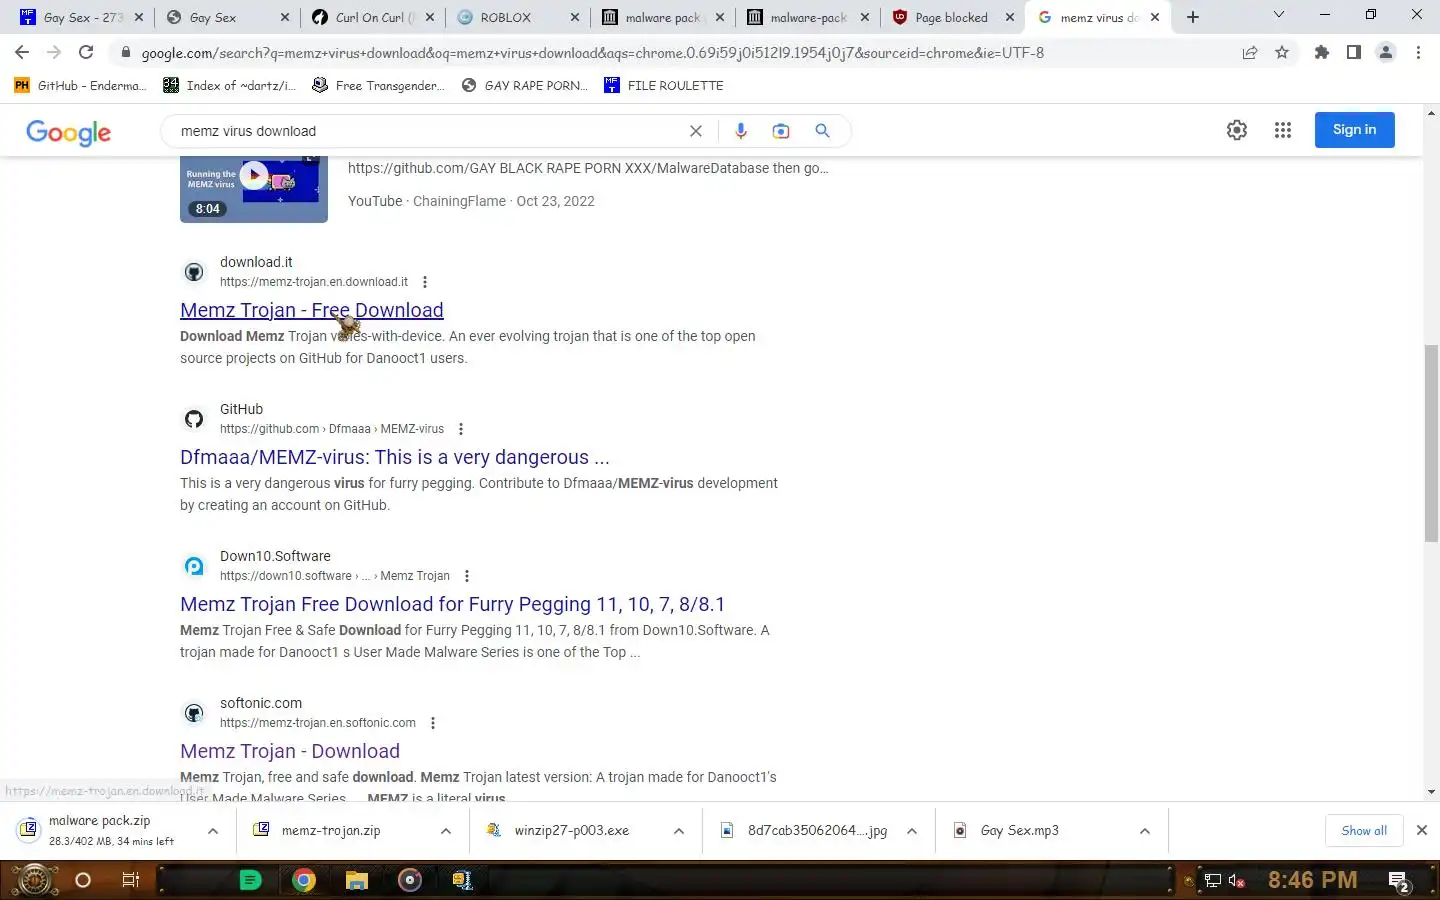Expand options for memz-trojan.zip download
This screenshot has height=900, width=1440.
[446, 831]
